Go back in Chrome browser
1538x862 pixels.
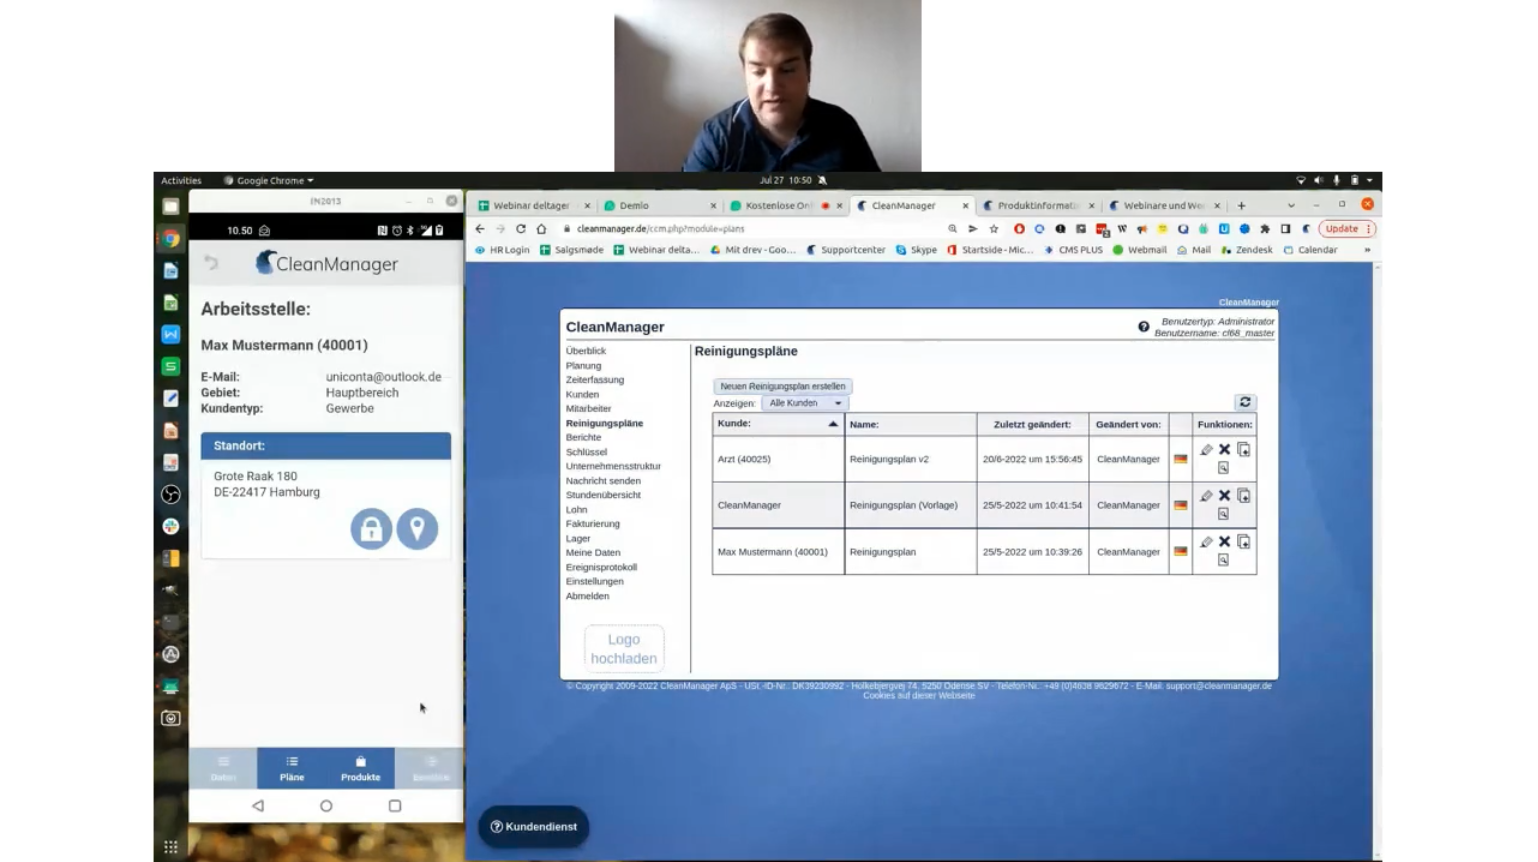pos(480,229)
